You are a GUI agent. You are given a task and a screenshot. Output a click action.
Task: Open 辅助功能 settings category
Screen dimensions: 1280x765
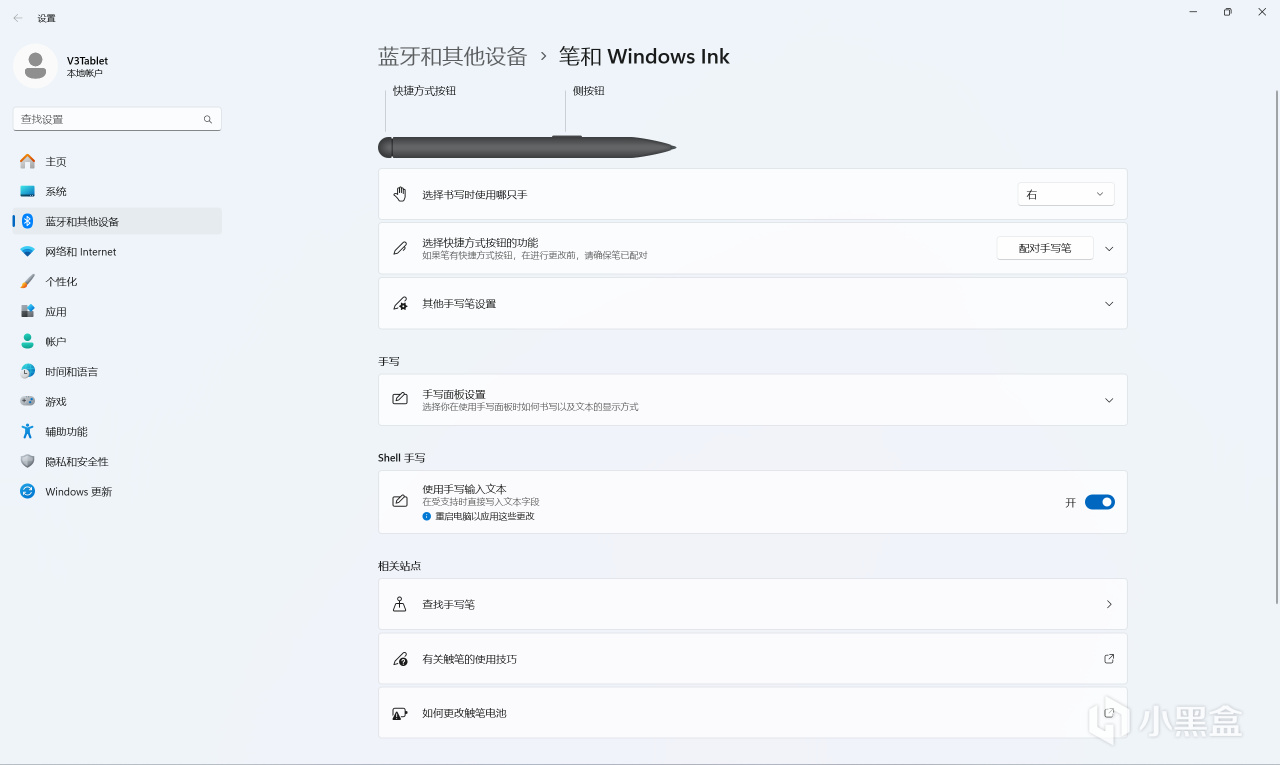[117, 431]
